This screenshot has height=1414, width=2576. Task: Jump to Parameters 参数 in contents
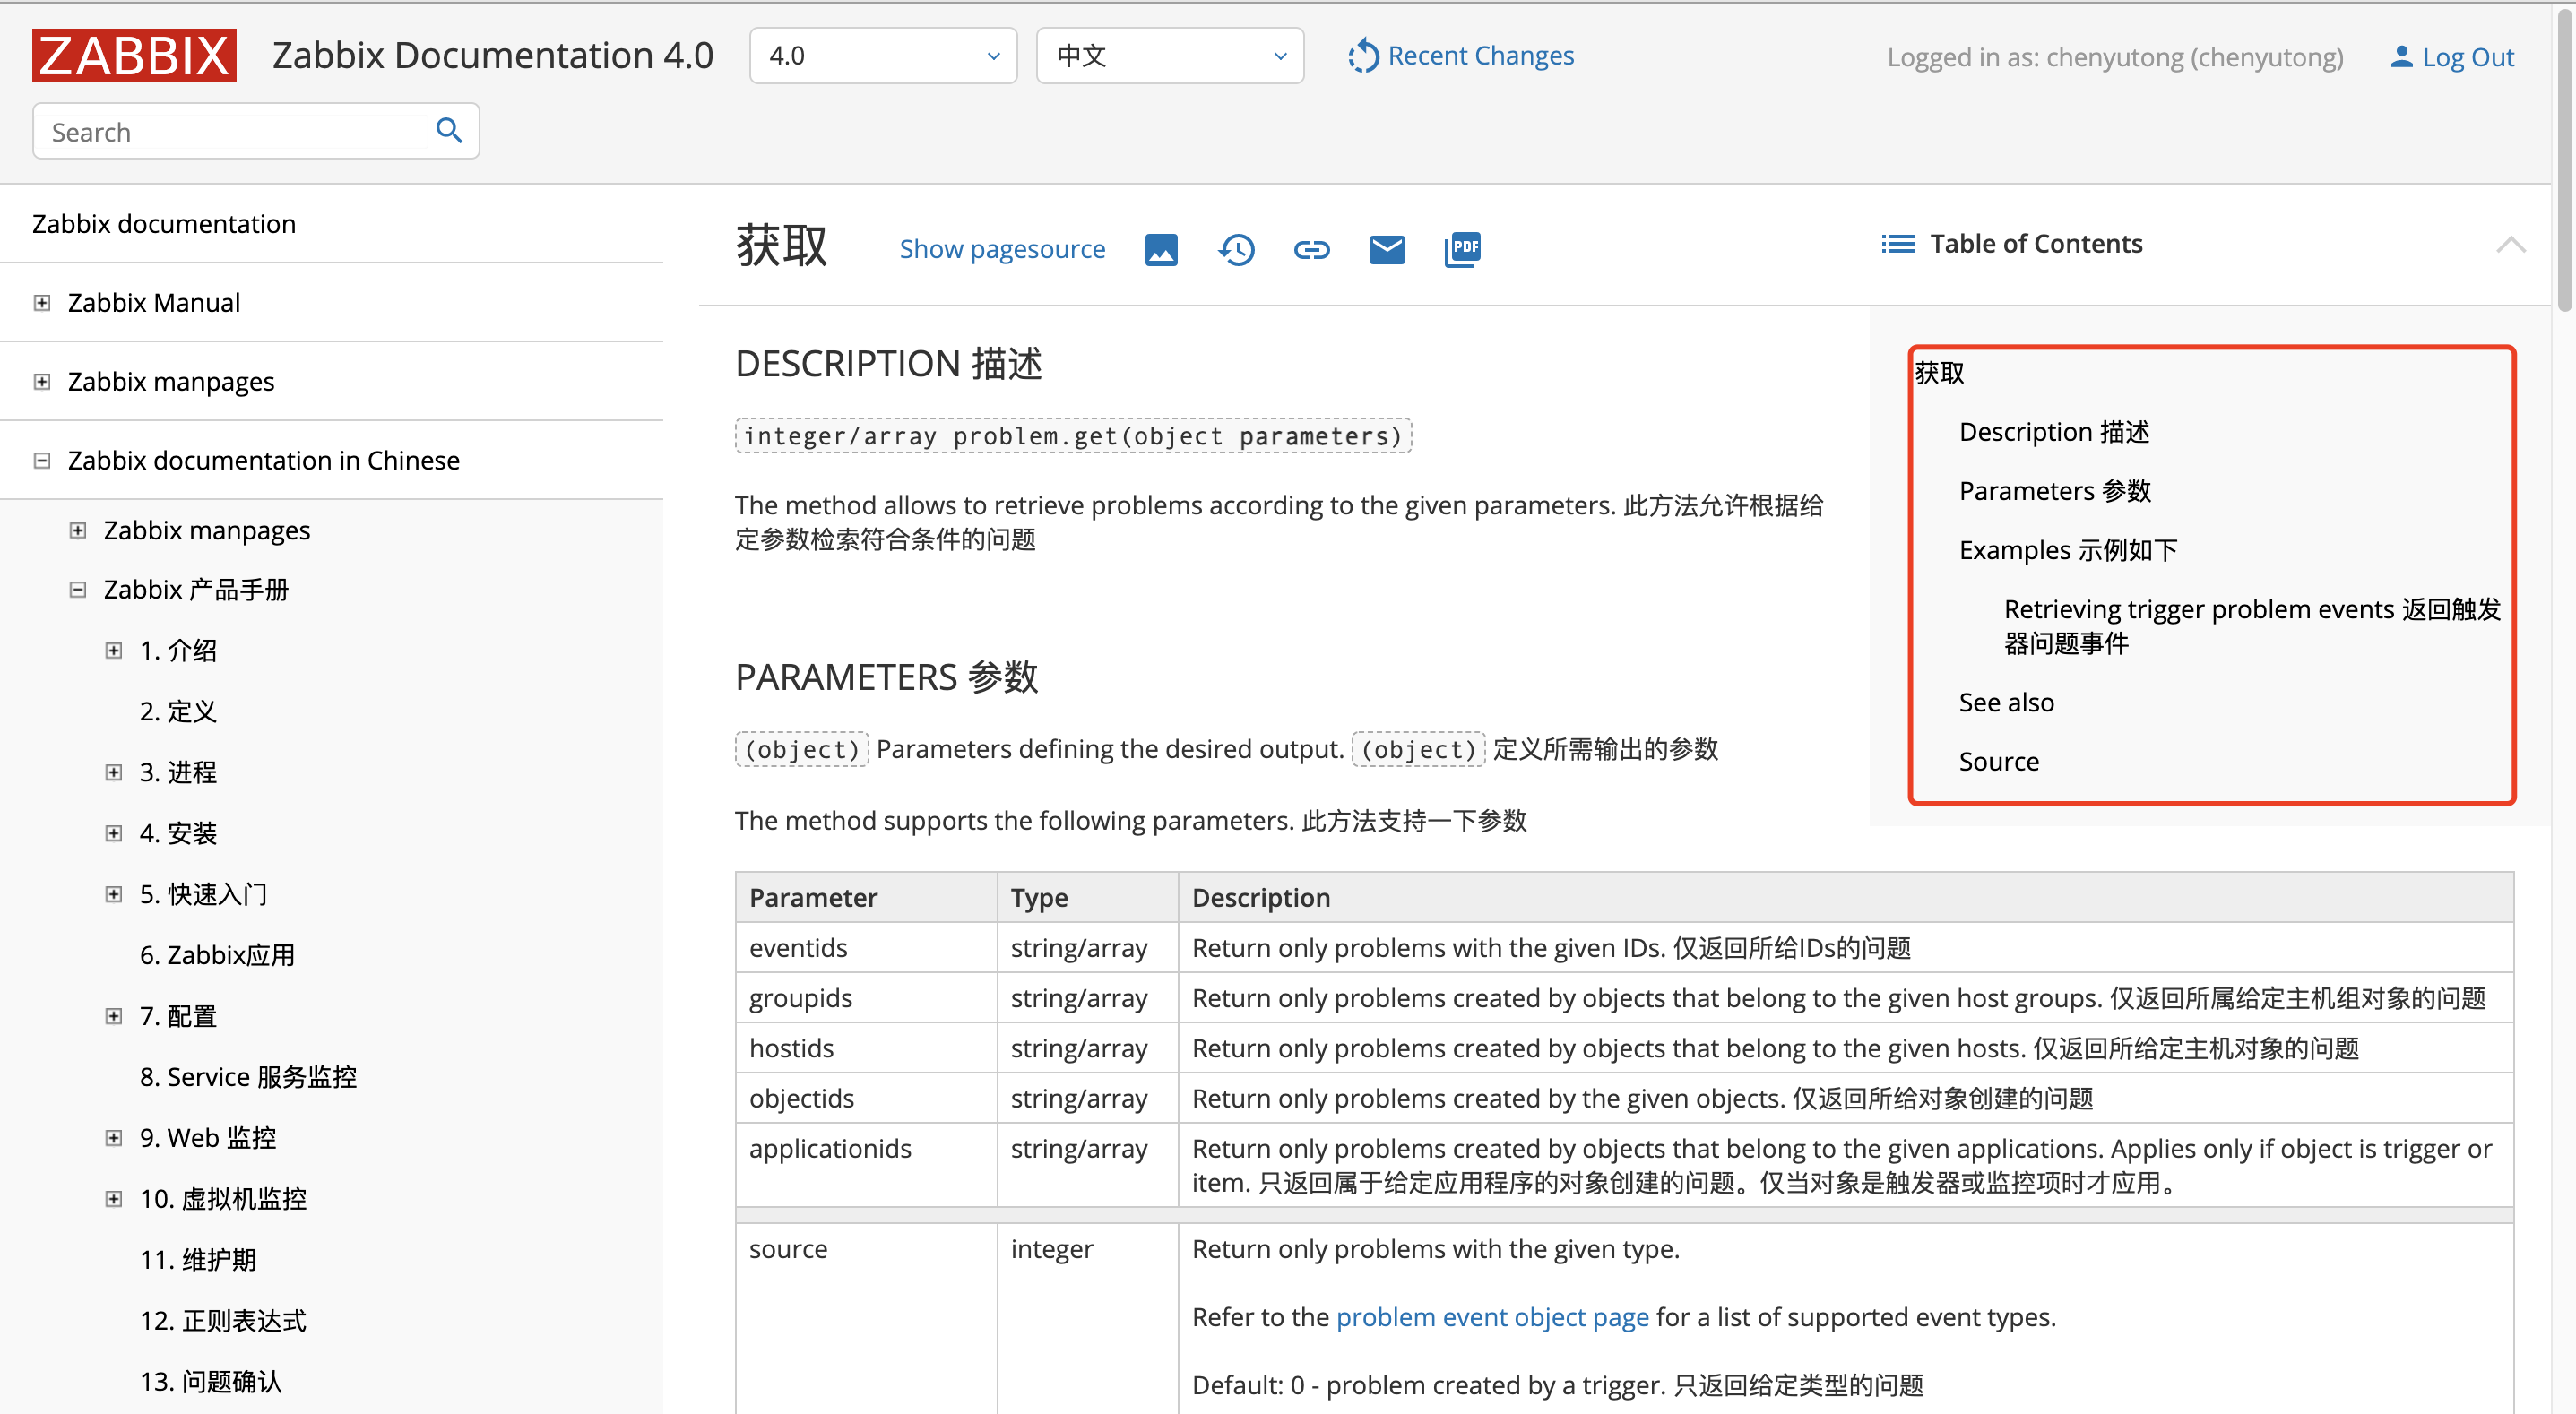2054,491
